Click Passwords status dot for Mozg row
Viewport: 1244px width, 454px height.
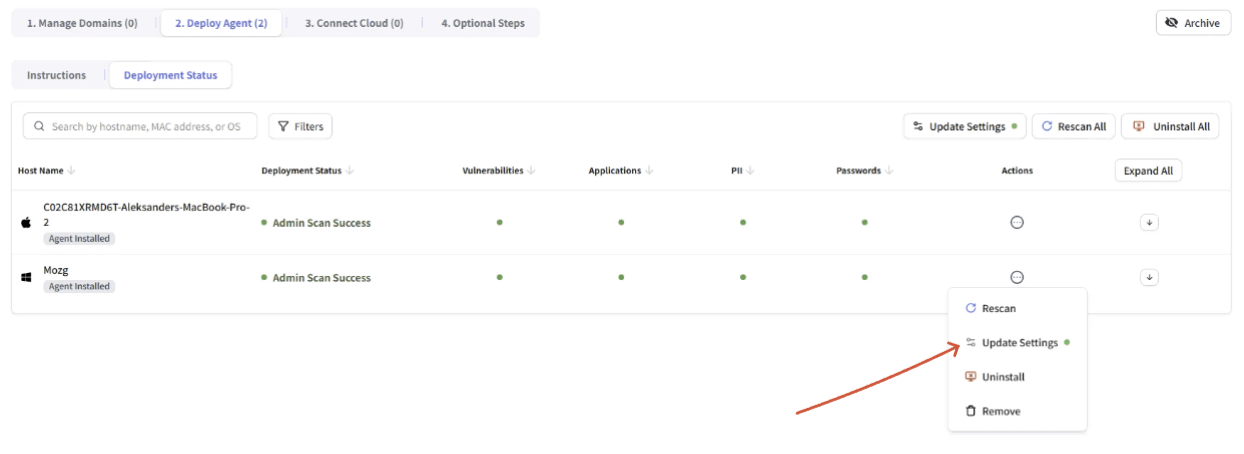864,277
